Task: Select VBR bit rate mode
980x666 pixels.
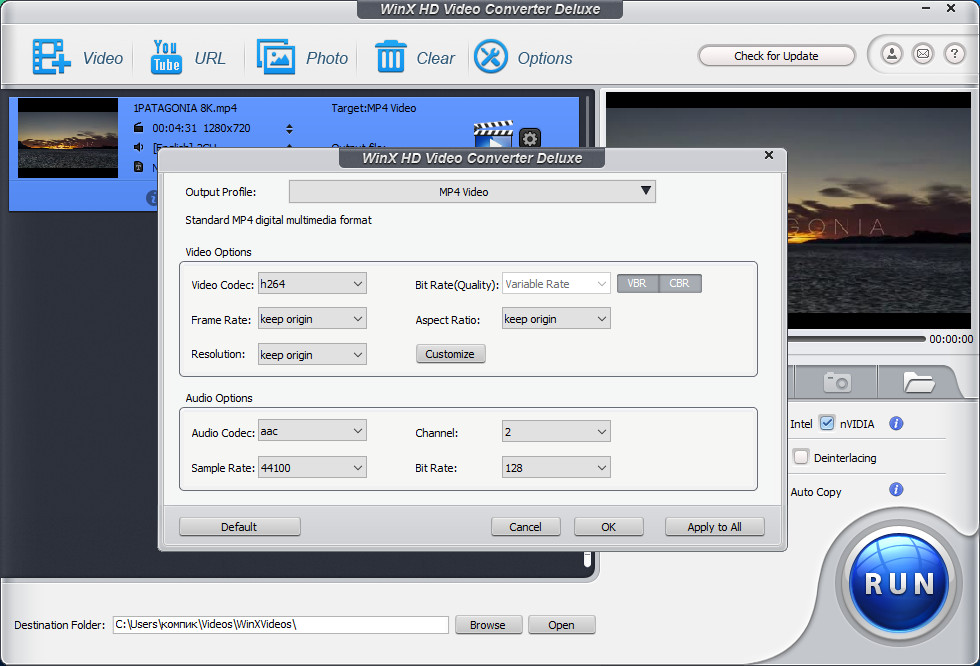Action: pyautogui.click(x=638, y=284)
